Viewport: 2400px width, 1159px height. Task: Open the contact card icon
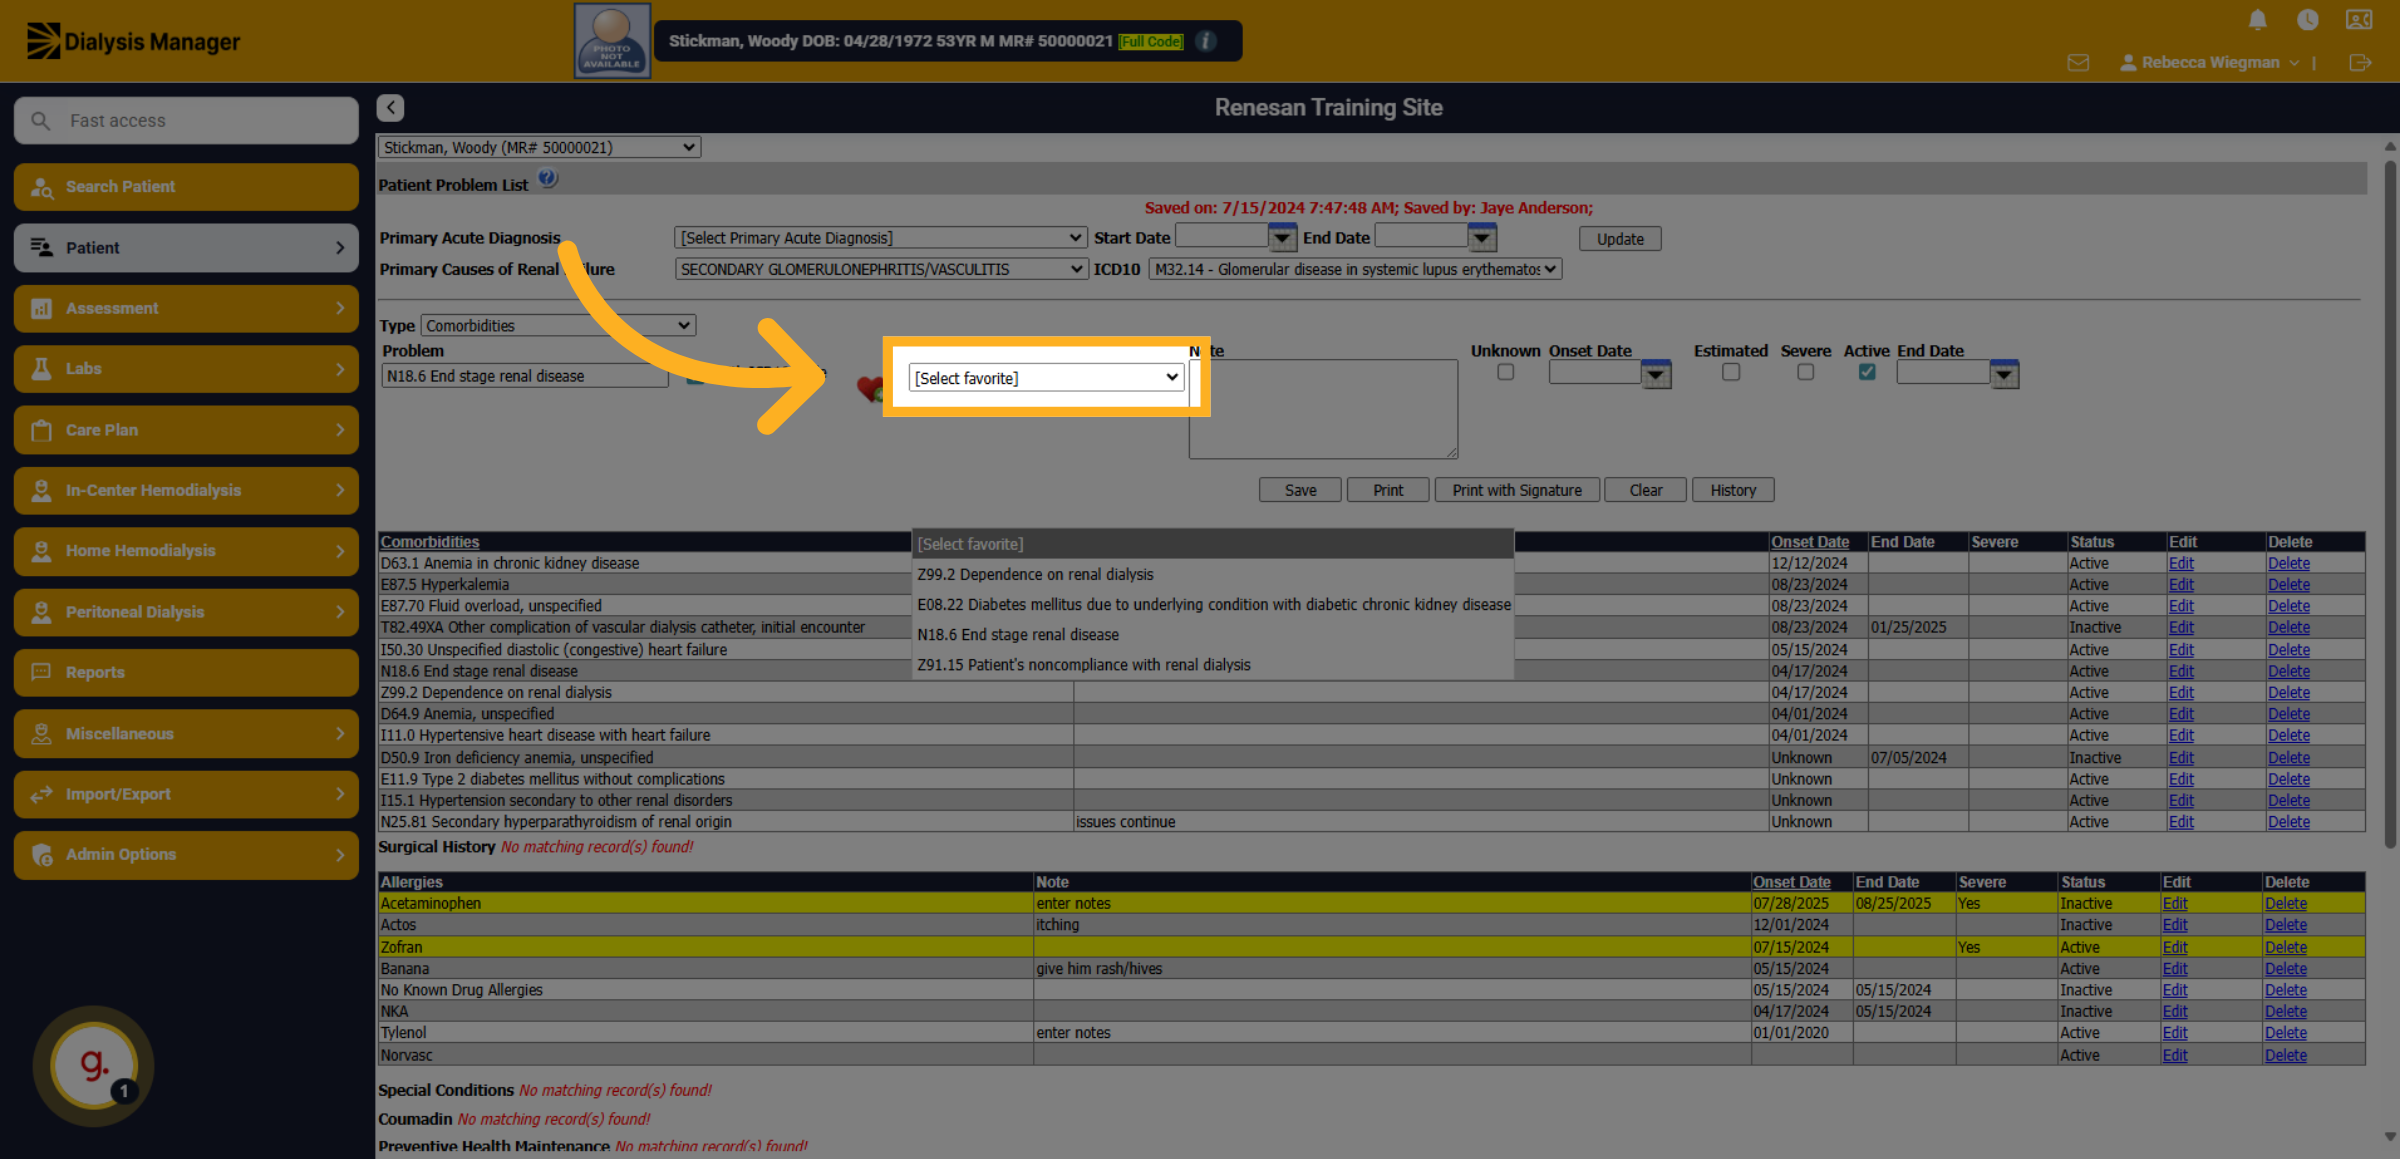pos(2359,20)
